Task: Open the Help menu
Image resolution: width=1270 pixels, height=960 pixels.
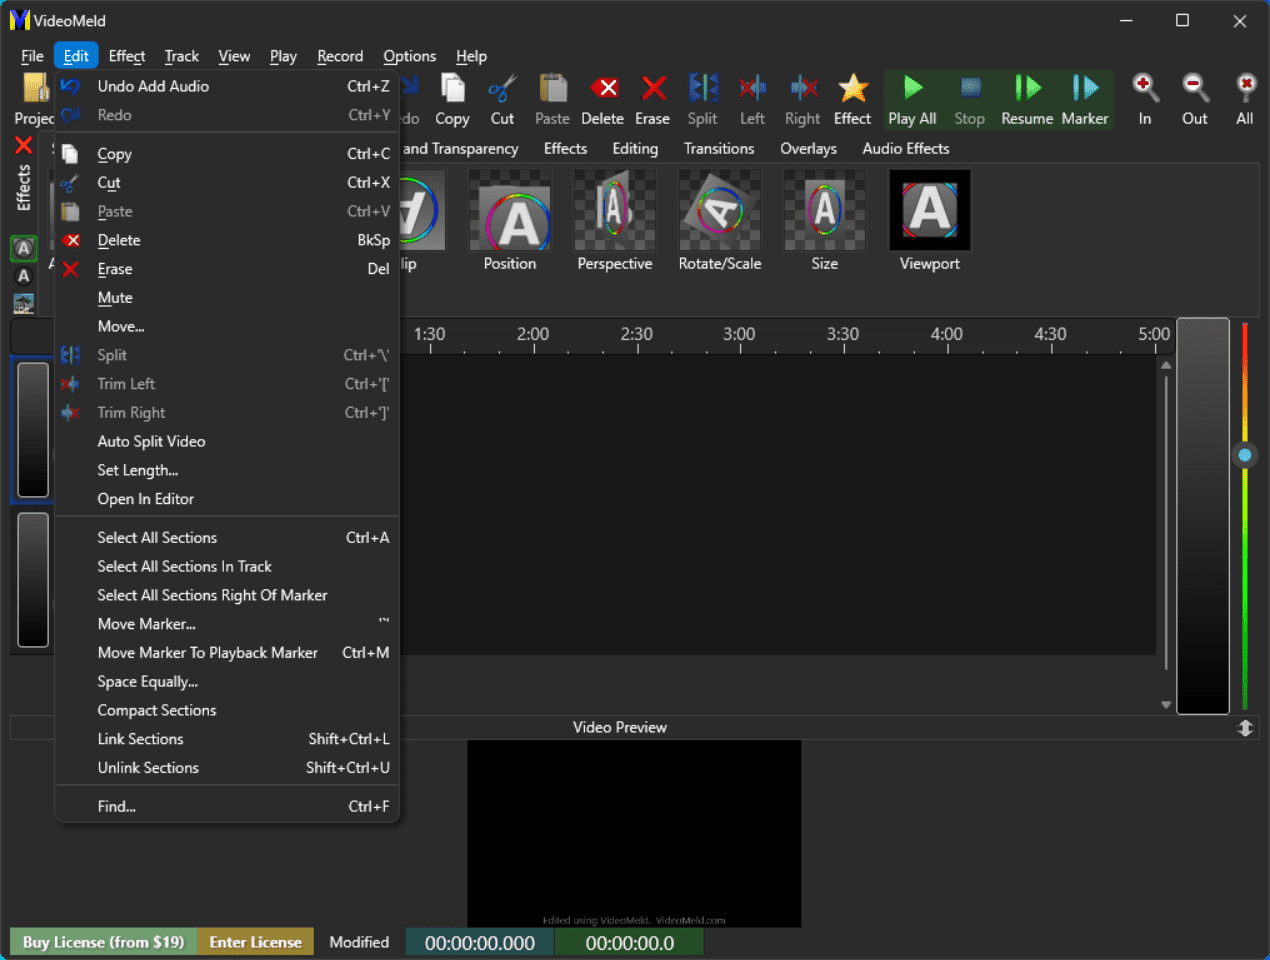Action: click(x=471, y=56)
